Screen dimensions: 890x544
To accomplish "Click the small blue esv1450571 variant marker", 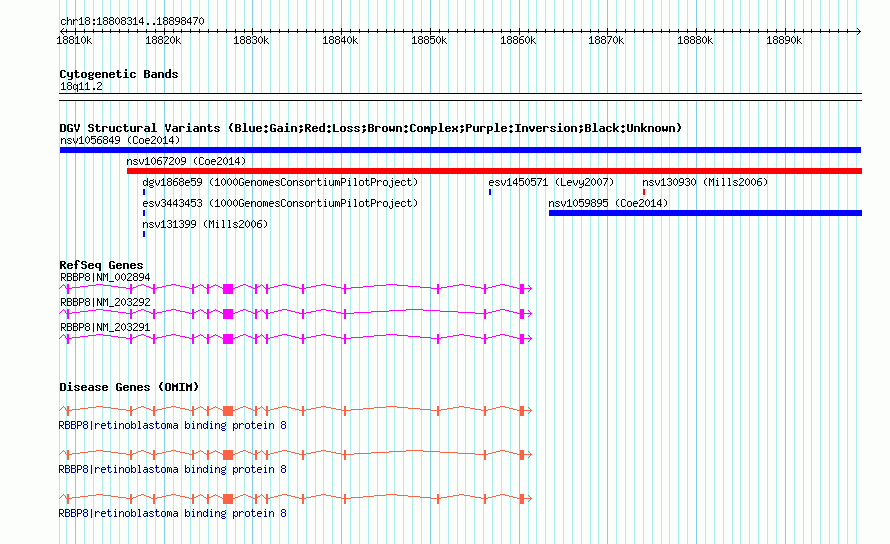I will click(490, 193).
